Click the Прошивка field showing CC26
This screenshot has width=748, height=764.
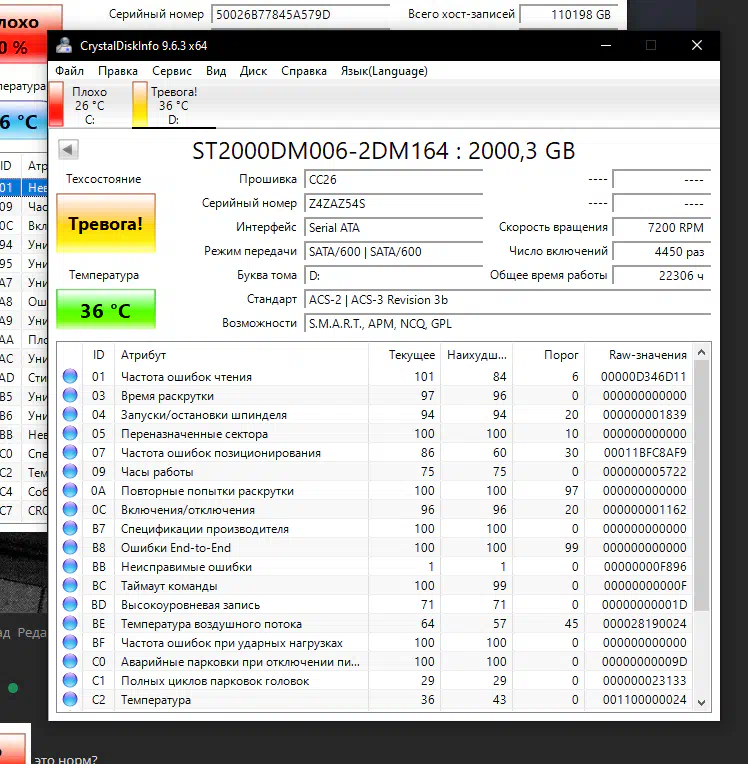[393, 179]
